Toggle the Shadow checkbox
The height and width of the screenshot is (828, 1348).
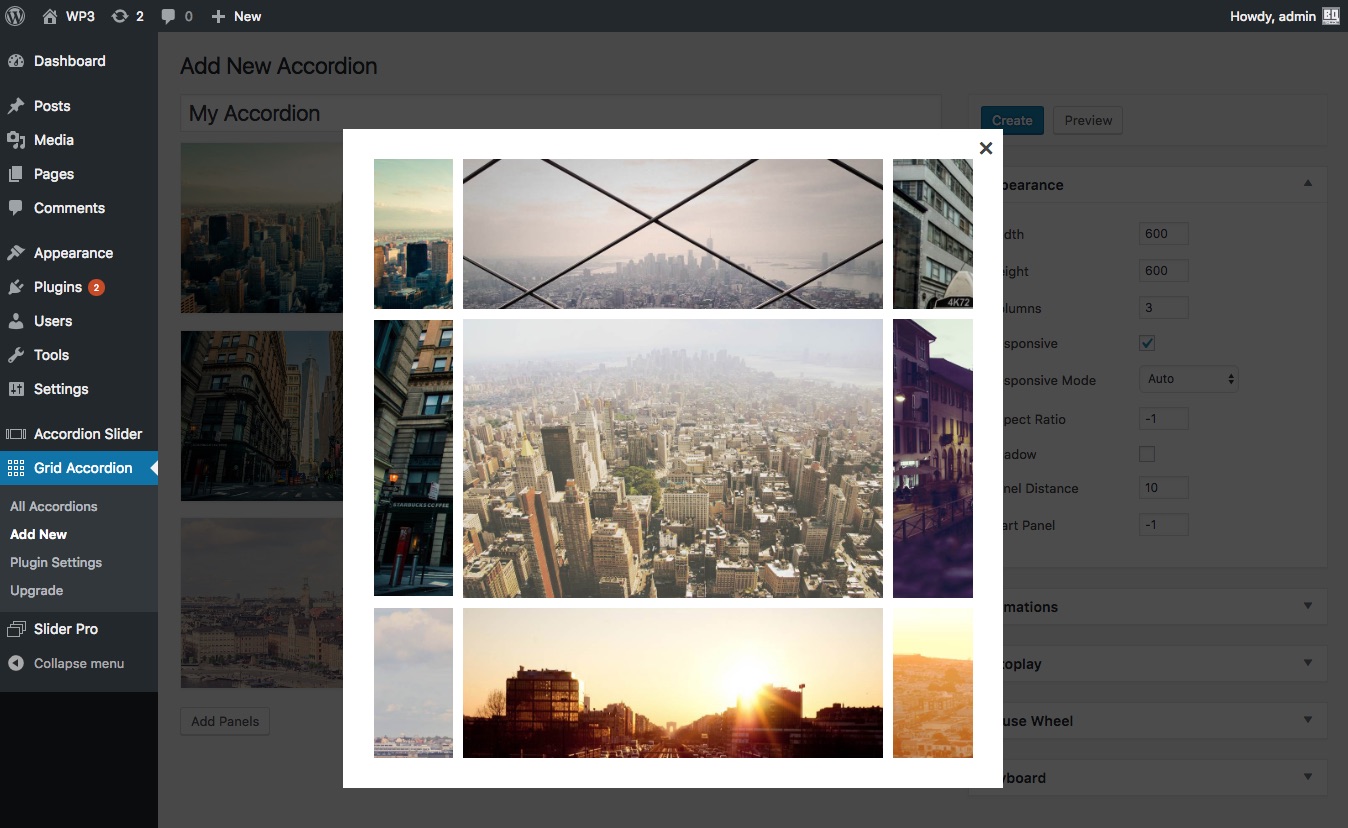pos(1147,454)
